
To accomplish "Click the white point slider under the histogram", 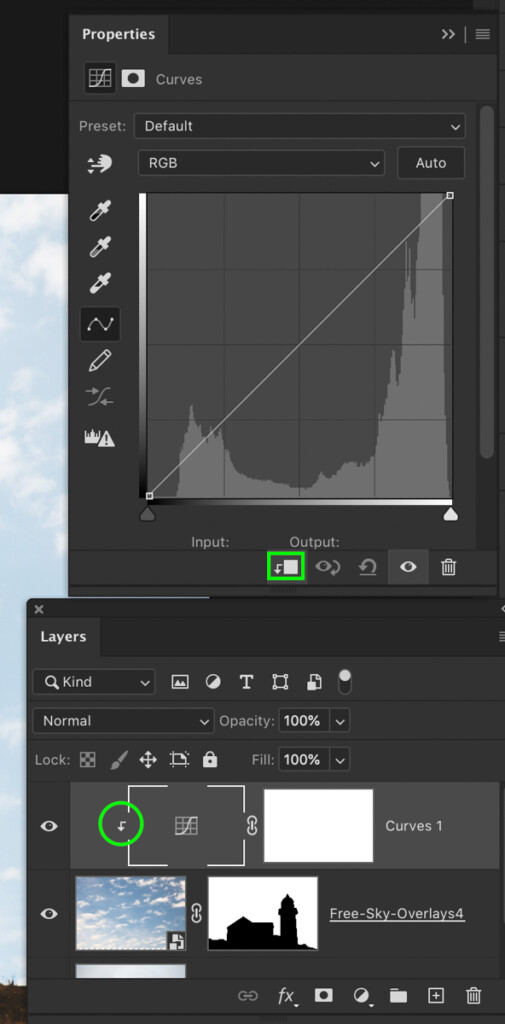I will click(450, 515).
